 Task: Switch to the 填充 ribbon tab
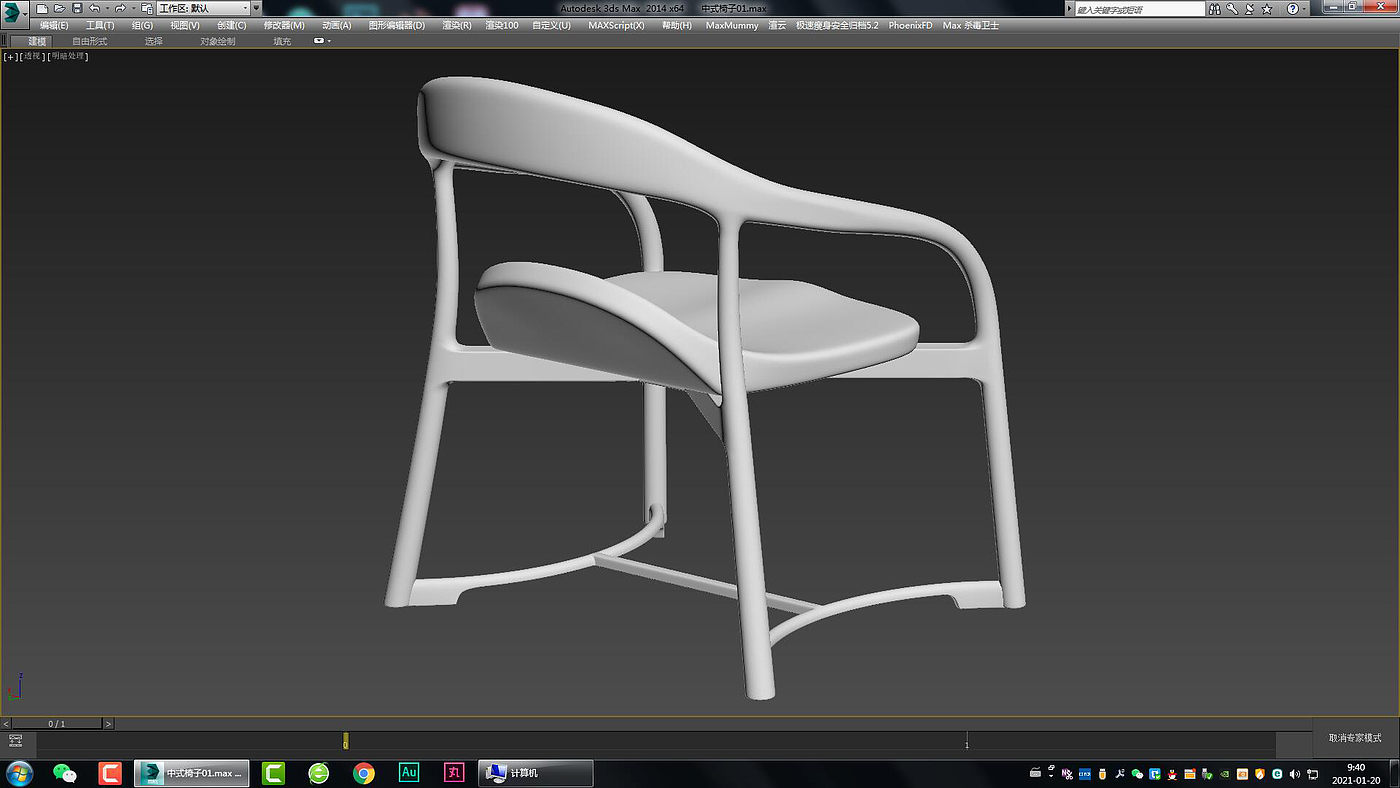pyautogui.click(x=282, y=41)
